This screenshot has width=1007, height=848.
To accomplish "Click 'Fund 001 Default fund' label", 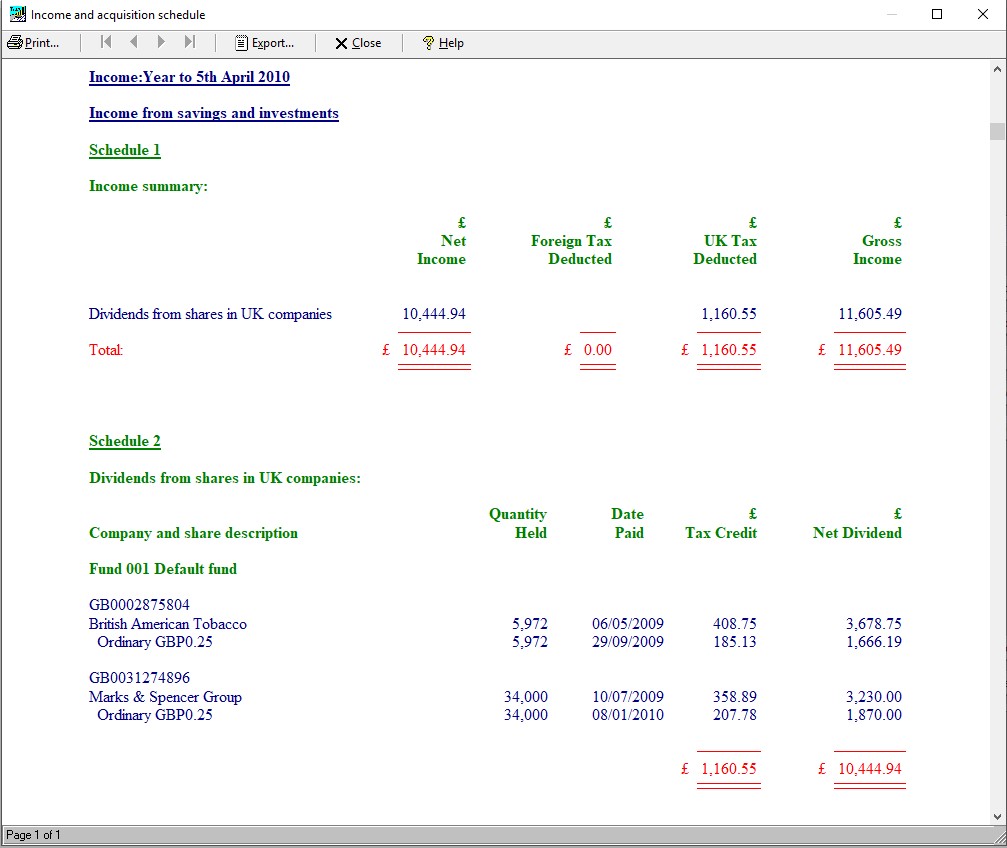I will click(163, 569).
